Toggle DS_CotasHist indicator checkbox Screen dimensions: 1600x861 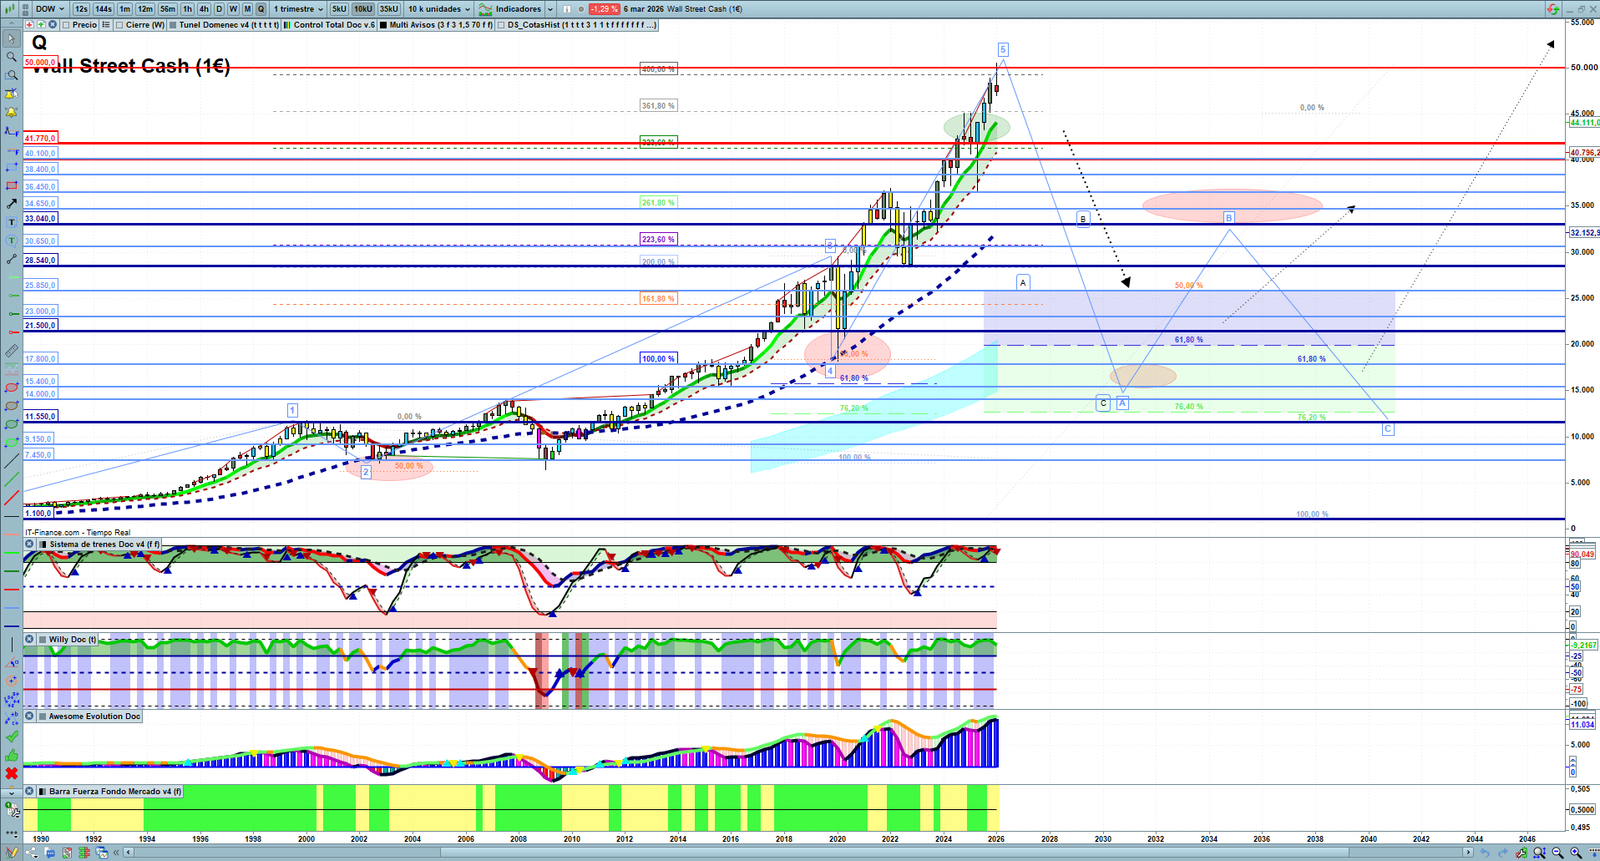click(x=501, y=25)
